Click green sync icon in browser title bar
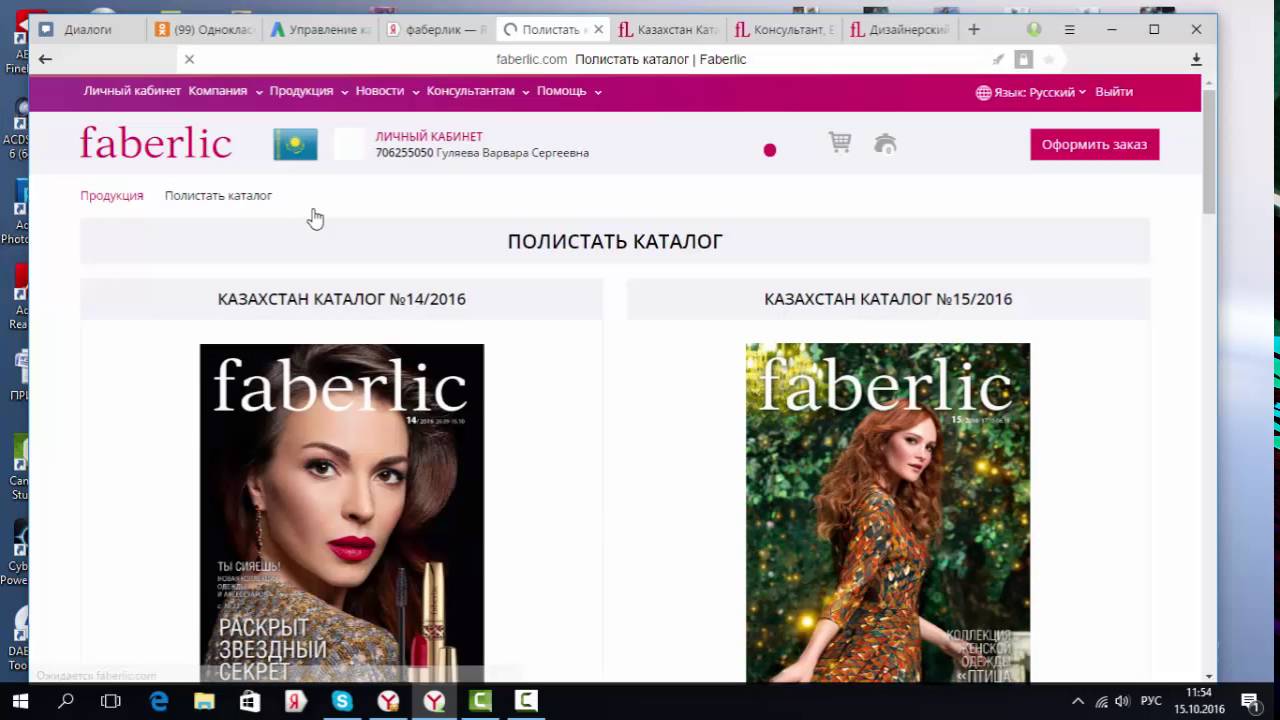 click(1034, 30)
